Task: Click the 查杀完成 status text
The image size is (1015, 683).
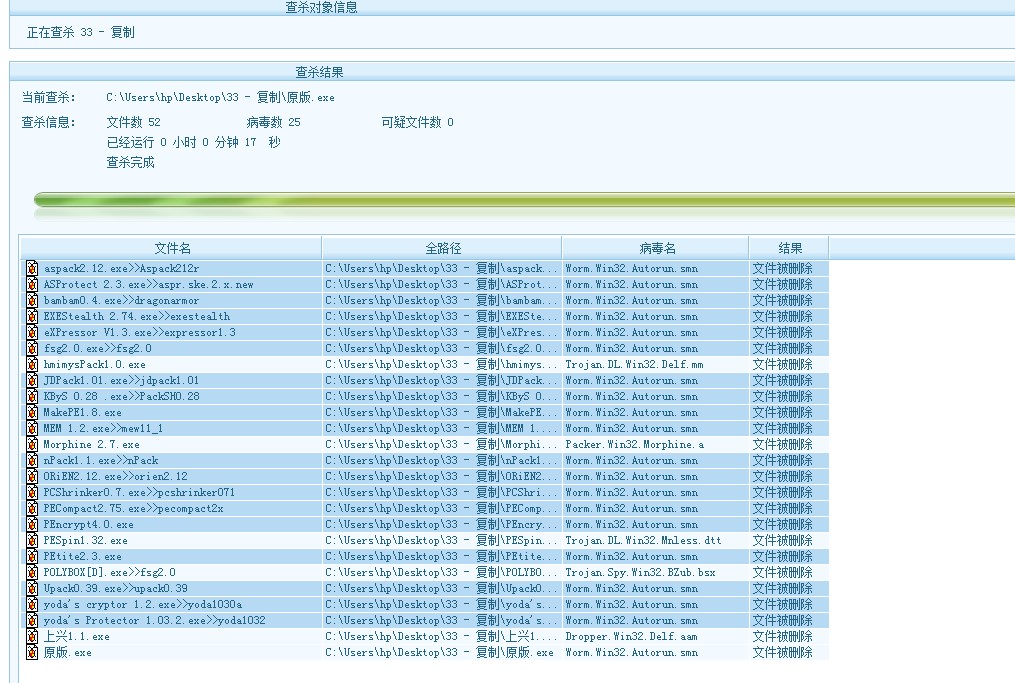Action: tap(130, 162)
